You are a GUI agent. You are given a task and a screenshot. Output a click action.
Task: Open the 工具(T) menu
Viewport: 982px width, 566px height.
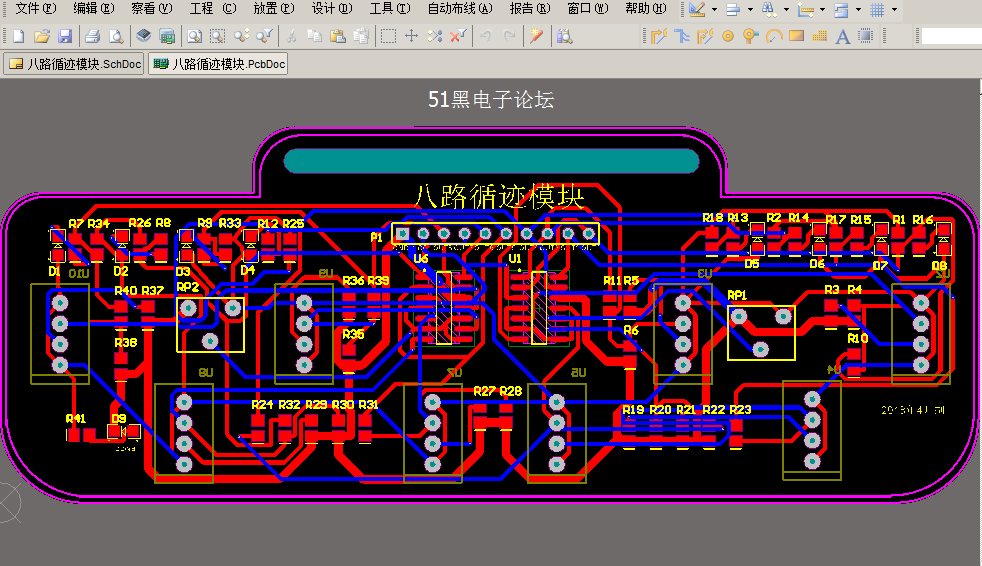[x=390, y=9]
